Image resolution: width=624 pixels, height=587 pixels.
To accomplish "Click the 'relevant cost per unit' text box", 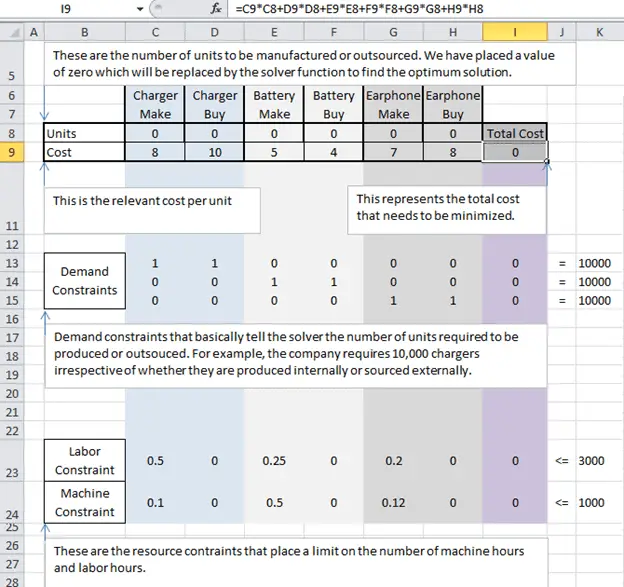I will click(x=152, y=210).
